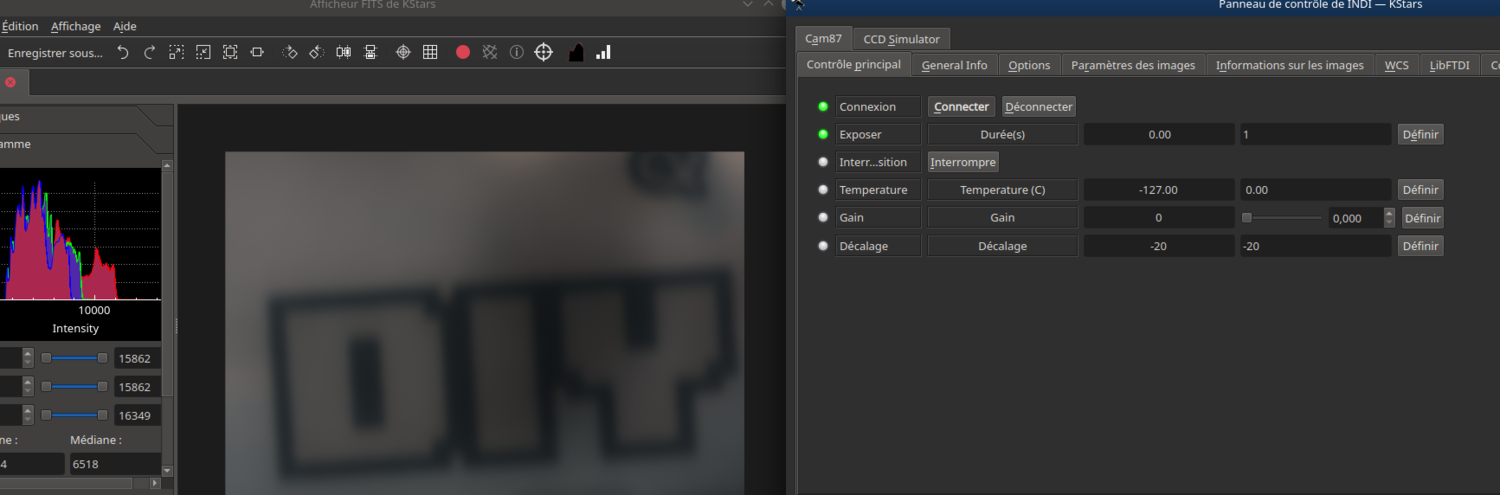
Task: Open the Affichage menu
Action: pos(76,26)
